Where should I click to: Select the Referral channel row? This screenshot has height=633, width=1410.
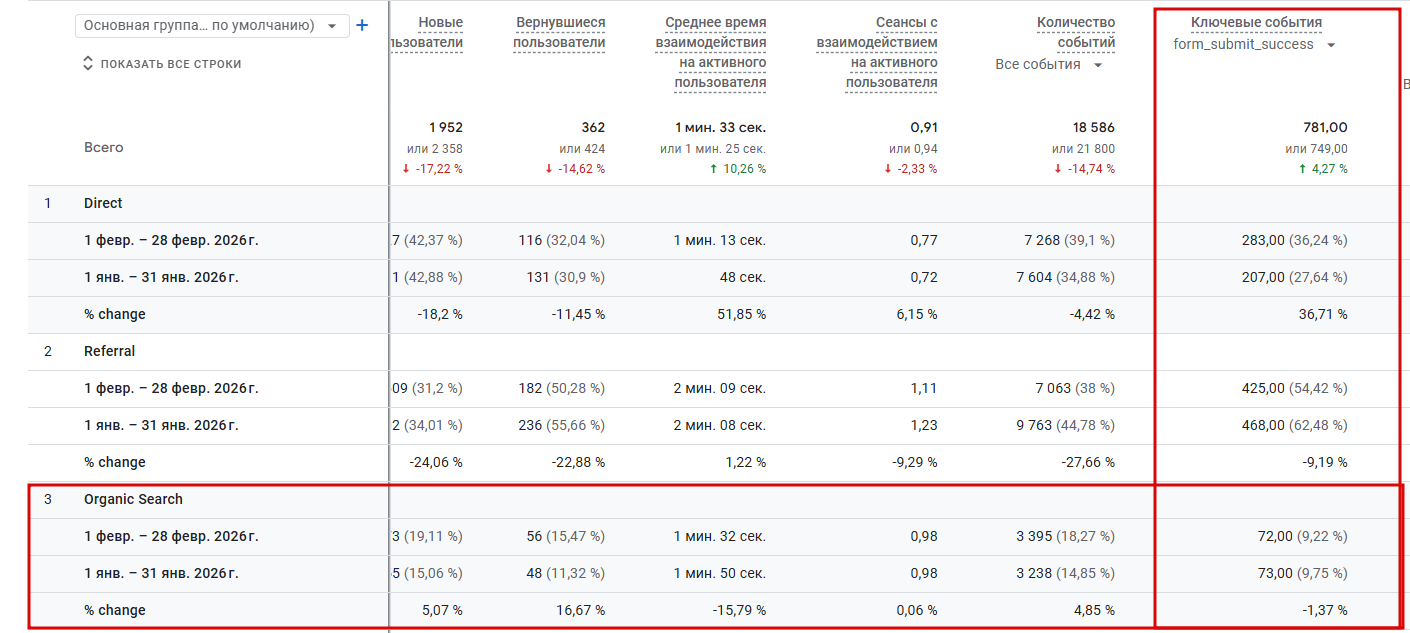click(109, 351)
